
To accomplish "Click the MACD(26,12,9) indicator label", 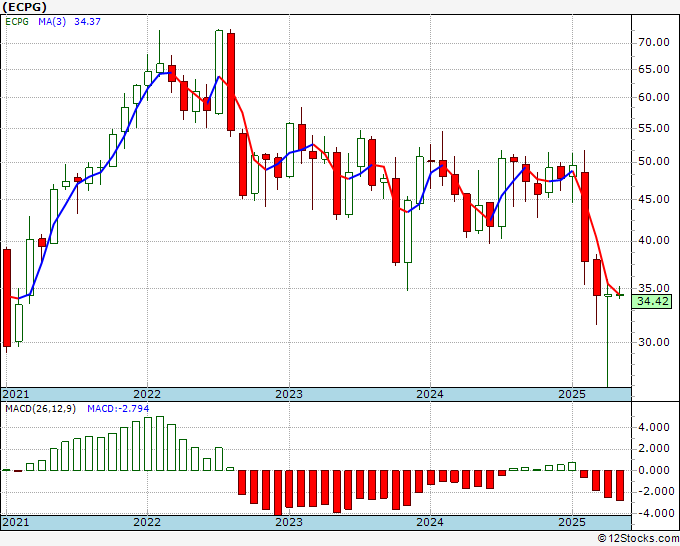I will coord(40,409).
